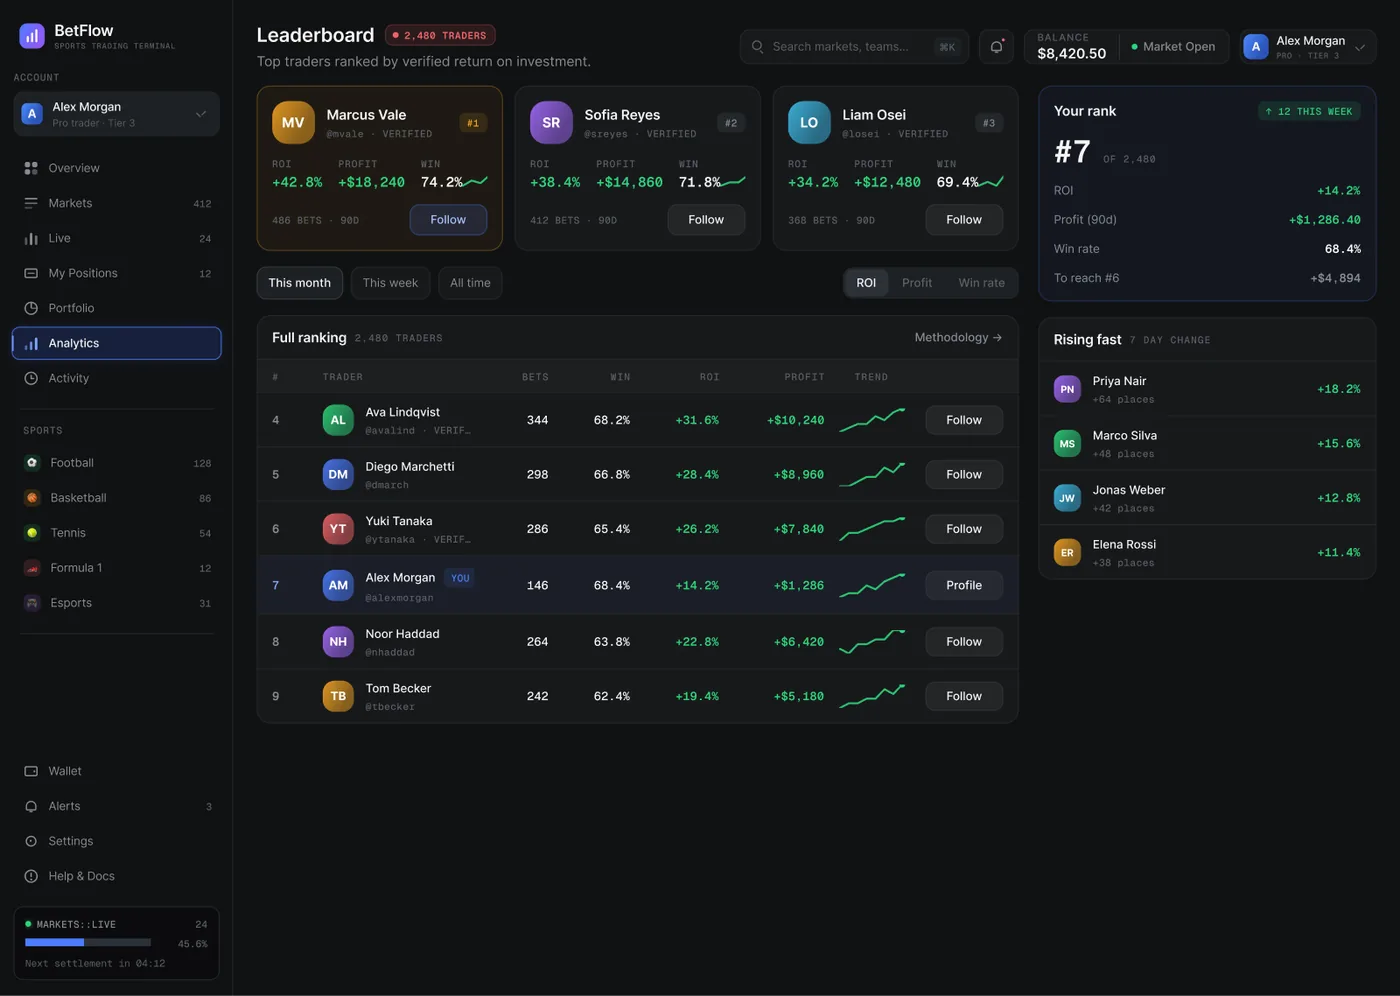Expand the Alex Morgan account switcher
The image size is (1400, 996).
click(116, 114)
